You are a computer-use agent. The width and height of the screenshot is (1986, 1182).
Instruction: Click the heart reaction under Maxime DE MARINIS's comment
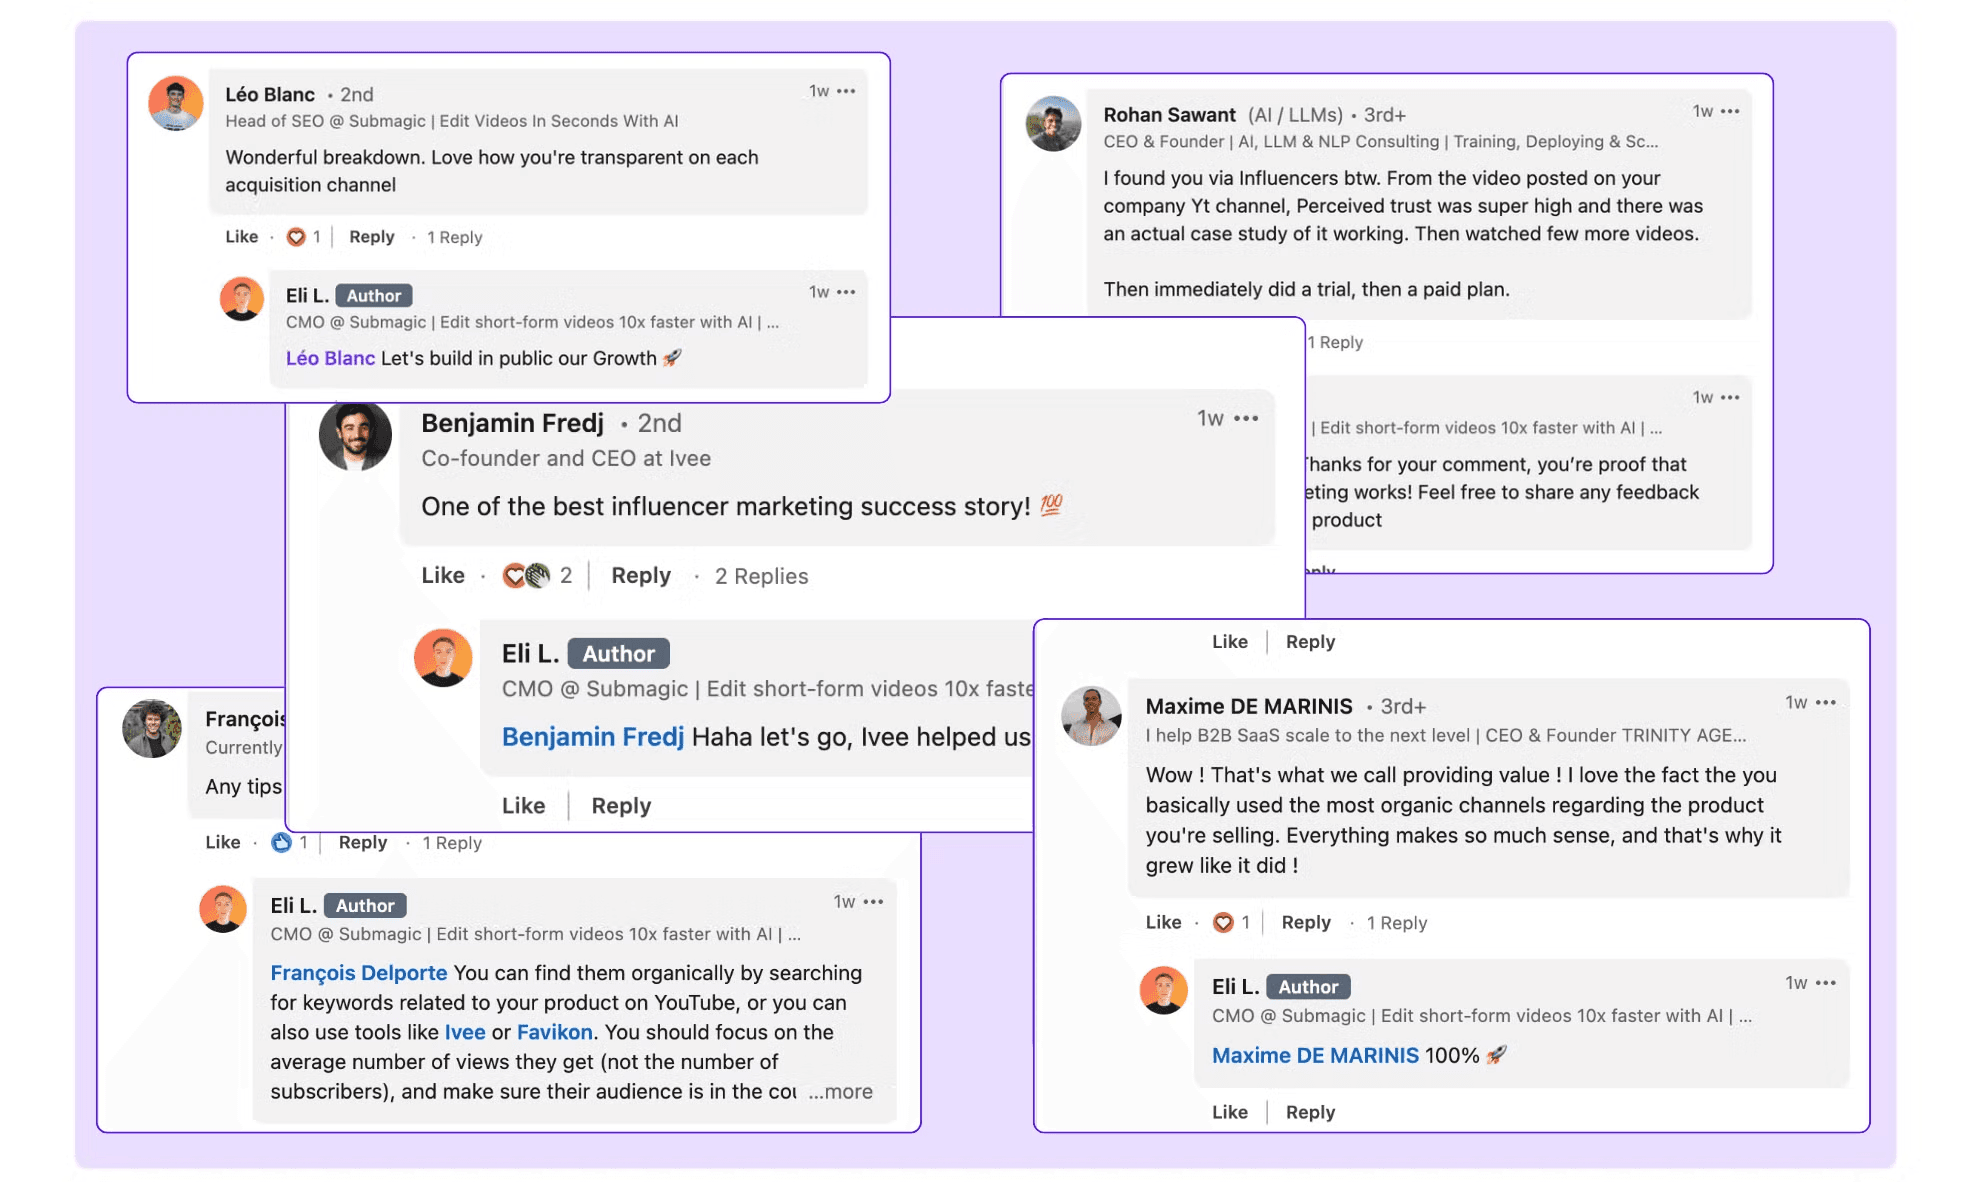point(1223,922)
